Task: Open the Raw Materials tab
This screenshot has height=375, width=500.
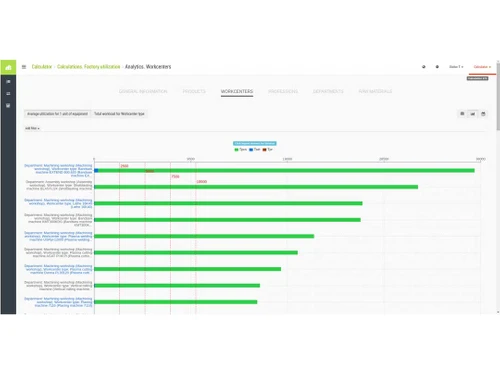Action: [x=375, y=91]
